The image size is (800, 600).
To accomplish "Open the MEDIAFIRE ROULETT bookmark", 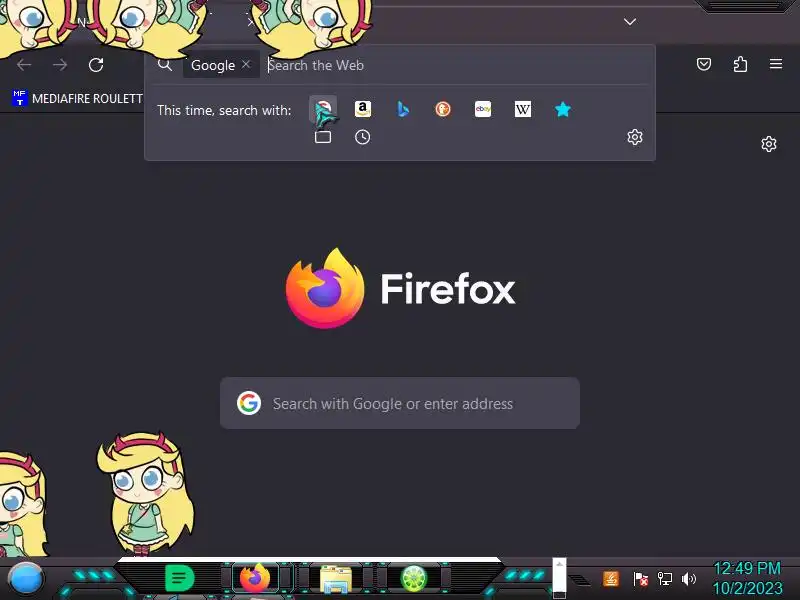I will point(77,98).
